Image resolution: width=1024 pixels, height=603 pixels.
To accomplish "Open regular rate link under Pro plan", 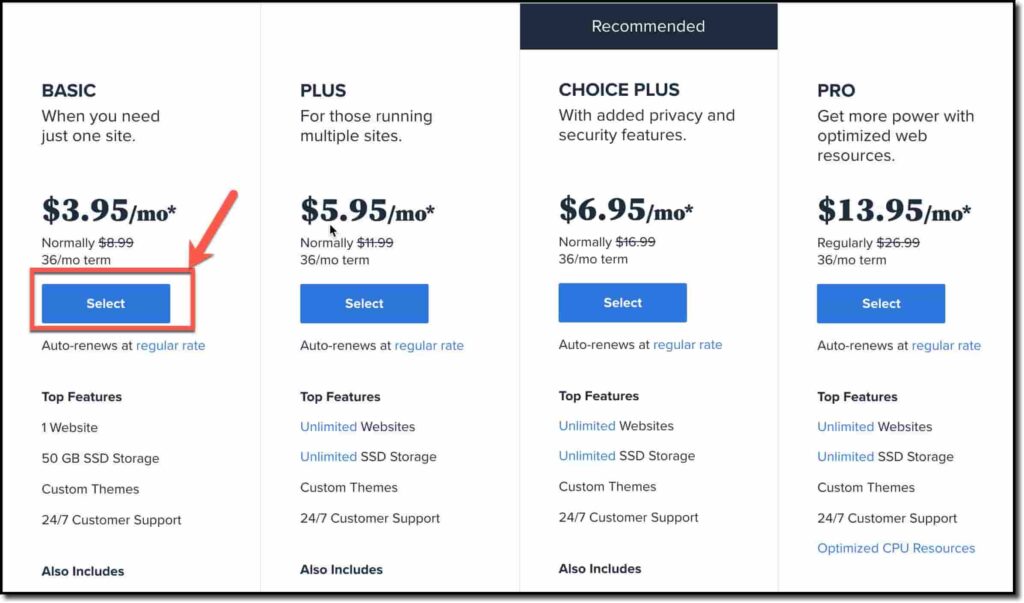I will click(x=946, y=346).
